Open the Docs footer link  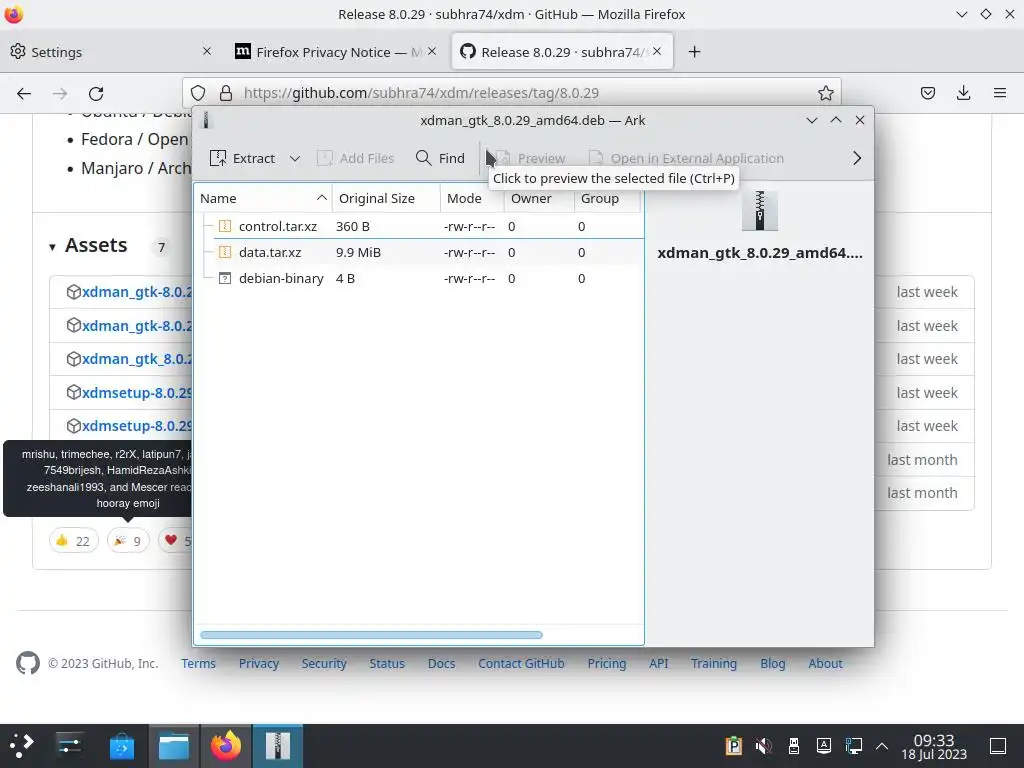[x=441, y=664]
